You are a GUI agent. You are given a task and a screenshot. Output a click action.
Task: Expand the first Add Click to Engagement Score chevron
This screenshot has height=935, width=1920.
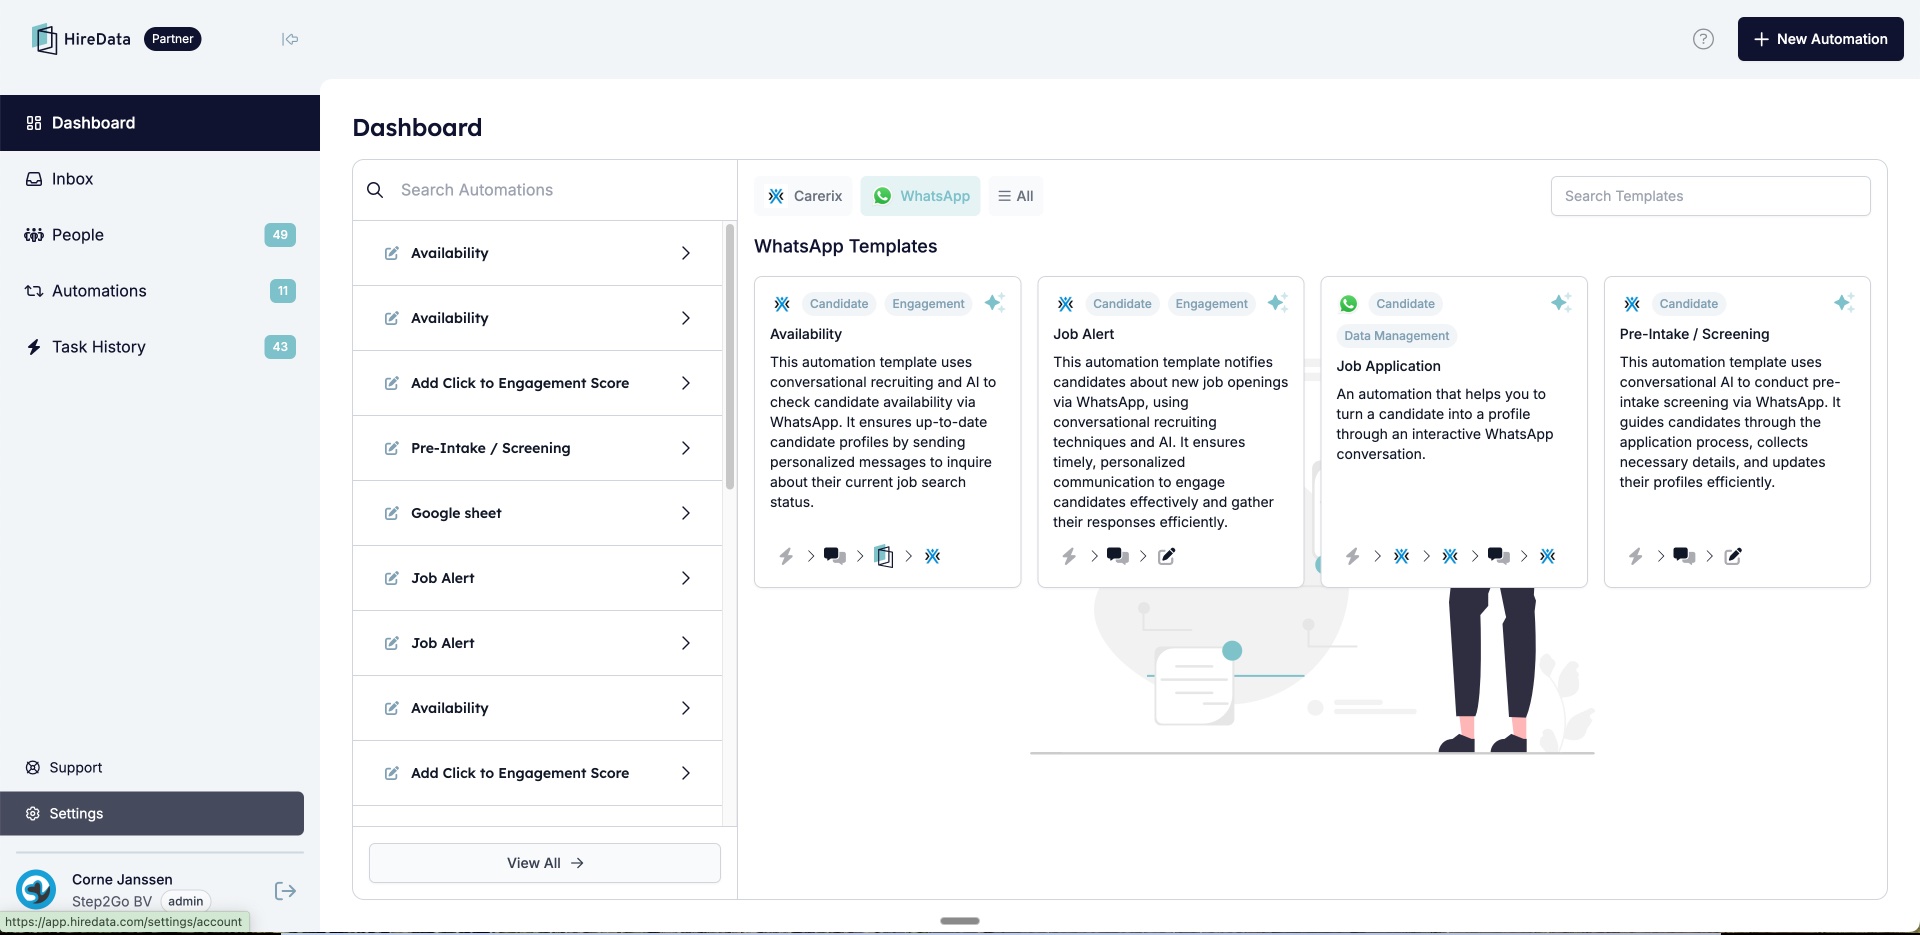pyautogui.click(x=686, y=383)
